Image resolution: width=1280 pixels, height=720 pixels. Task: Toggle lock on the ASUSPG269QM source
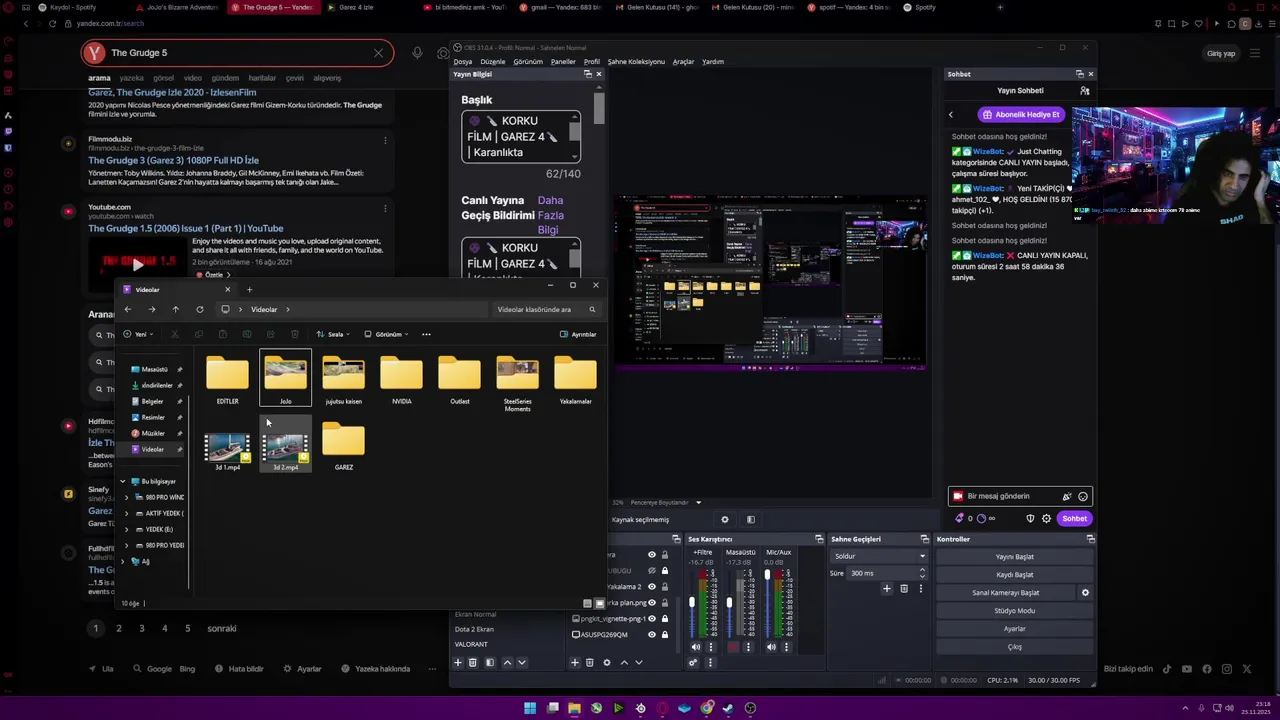pos(664,634)
